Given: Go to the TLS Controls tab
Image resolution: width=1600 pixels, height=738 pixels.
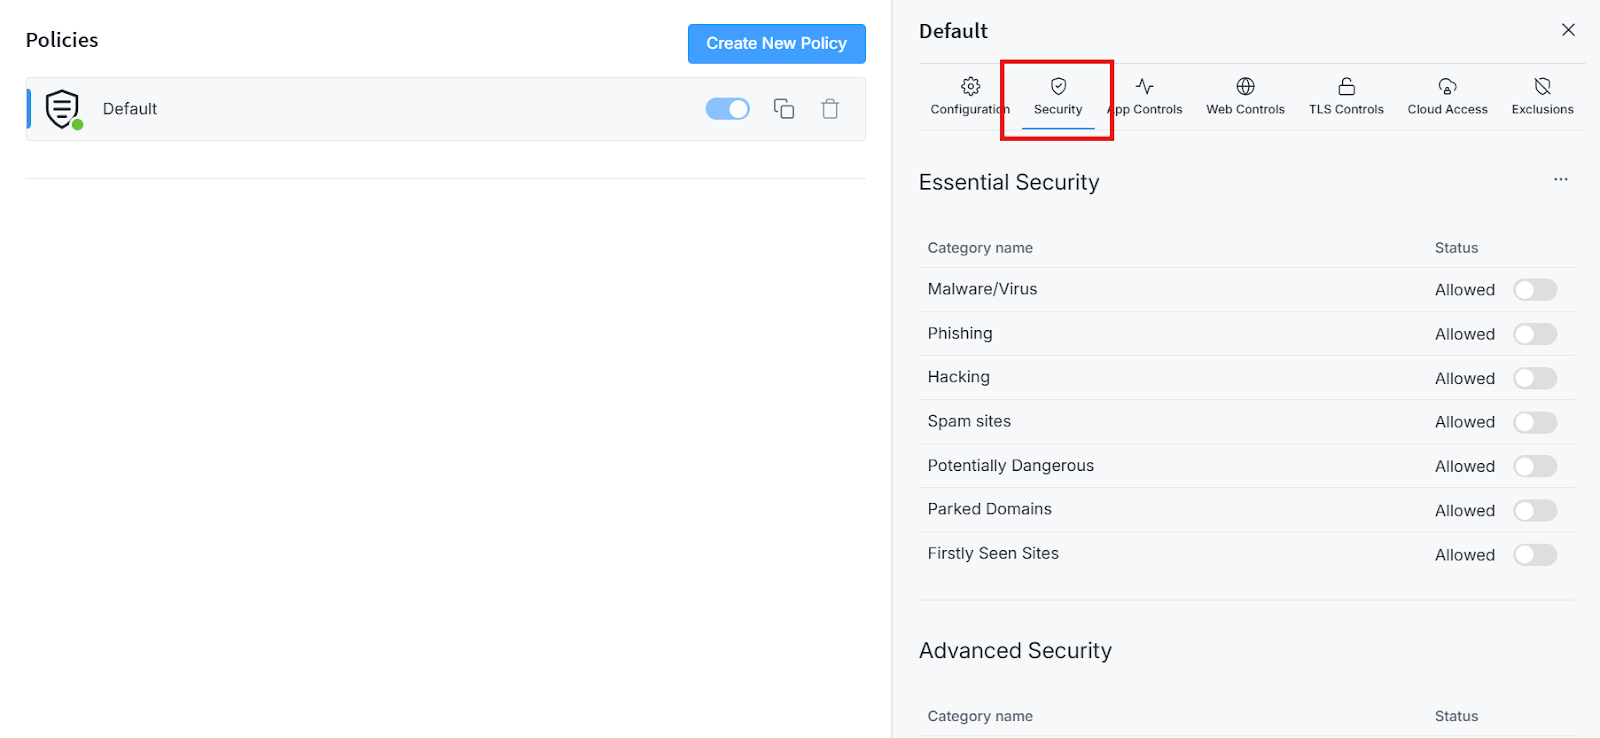Looking at the screenshot, I should (x=1346, y=96).
